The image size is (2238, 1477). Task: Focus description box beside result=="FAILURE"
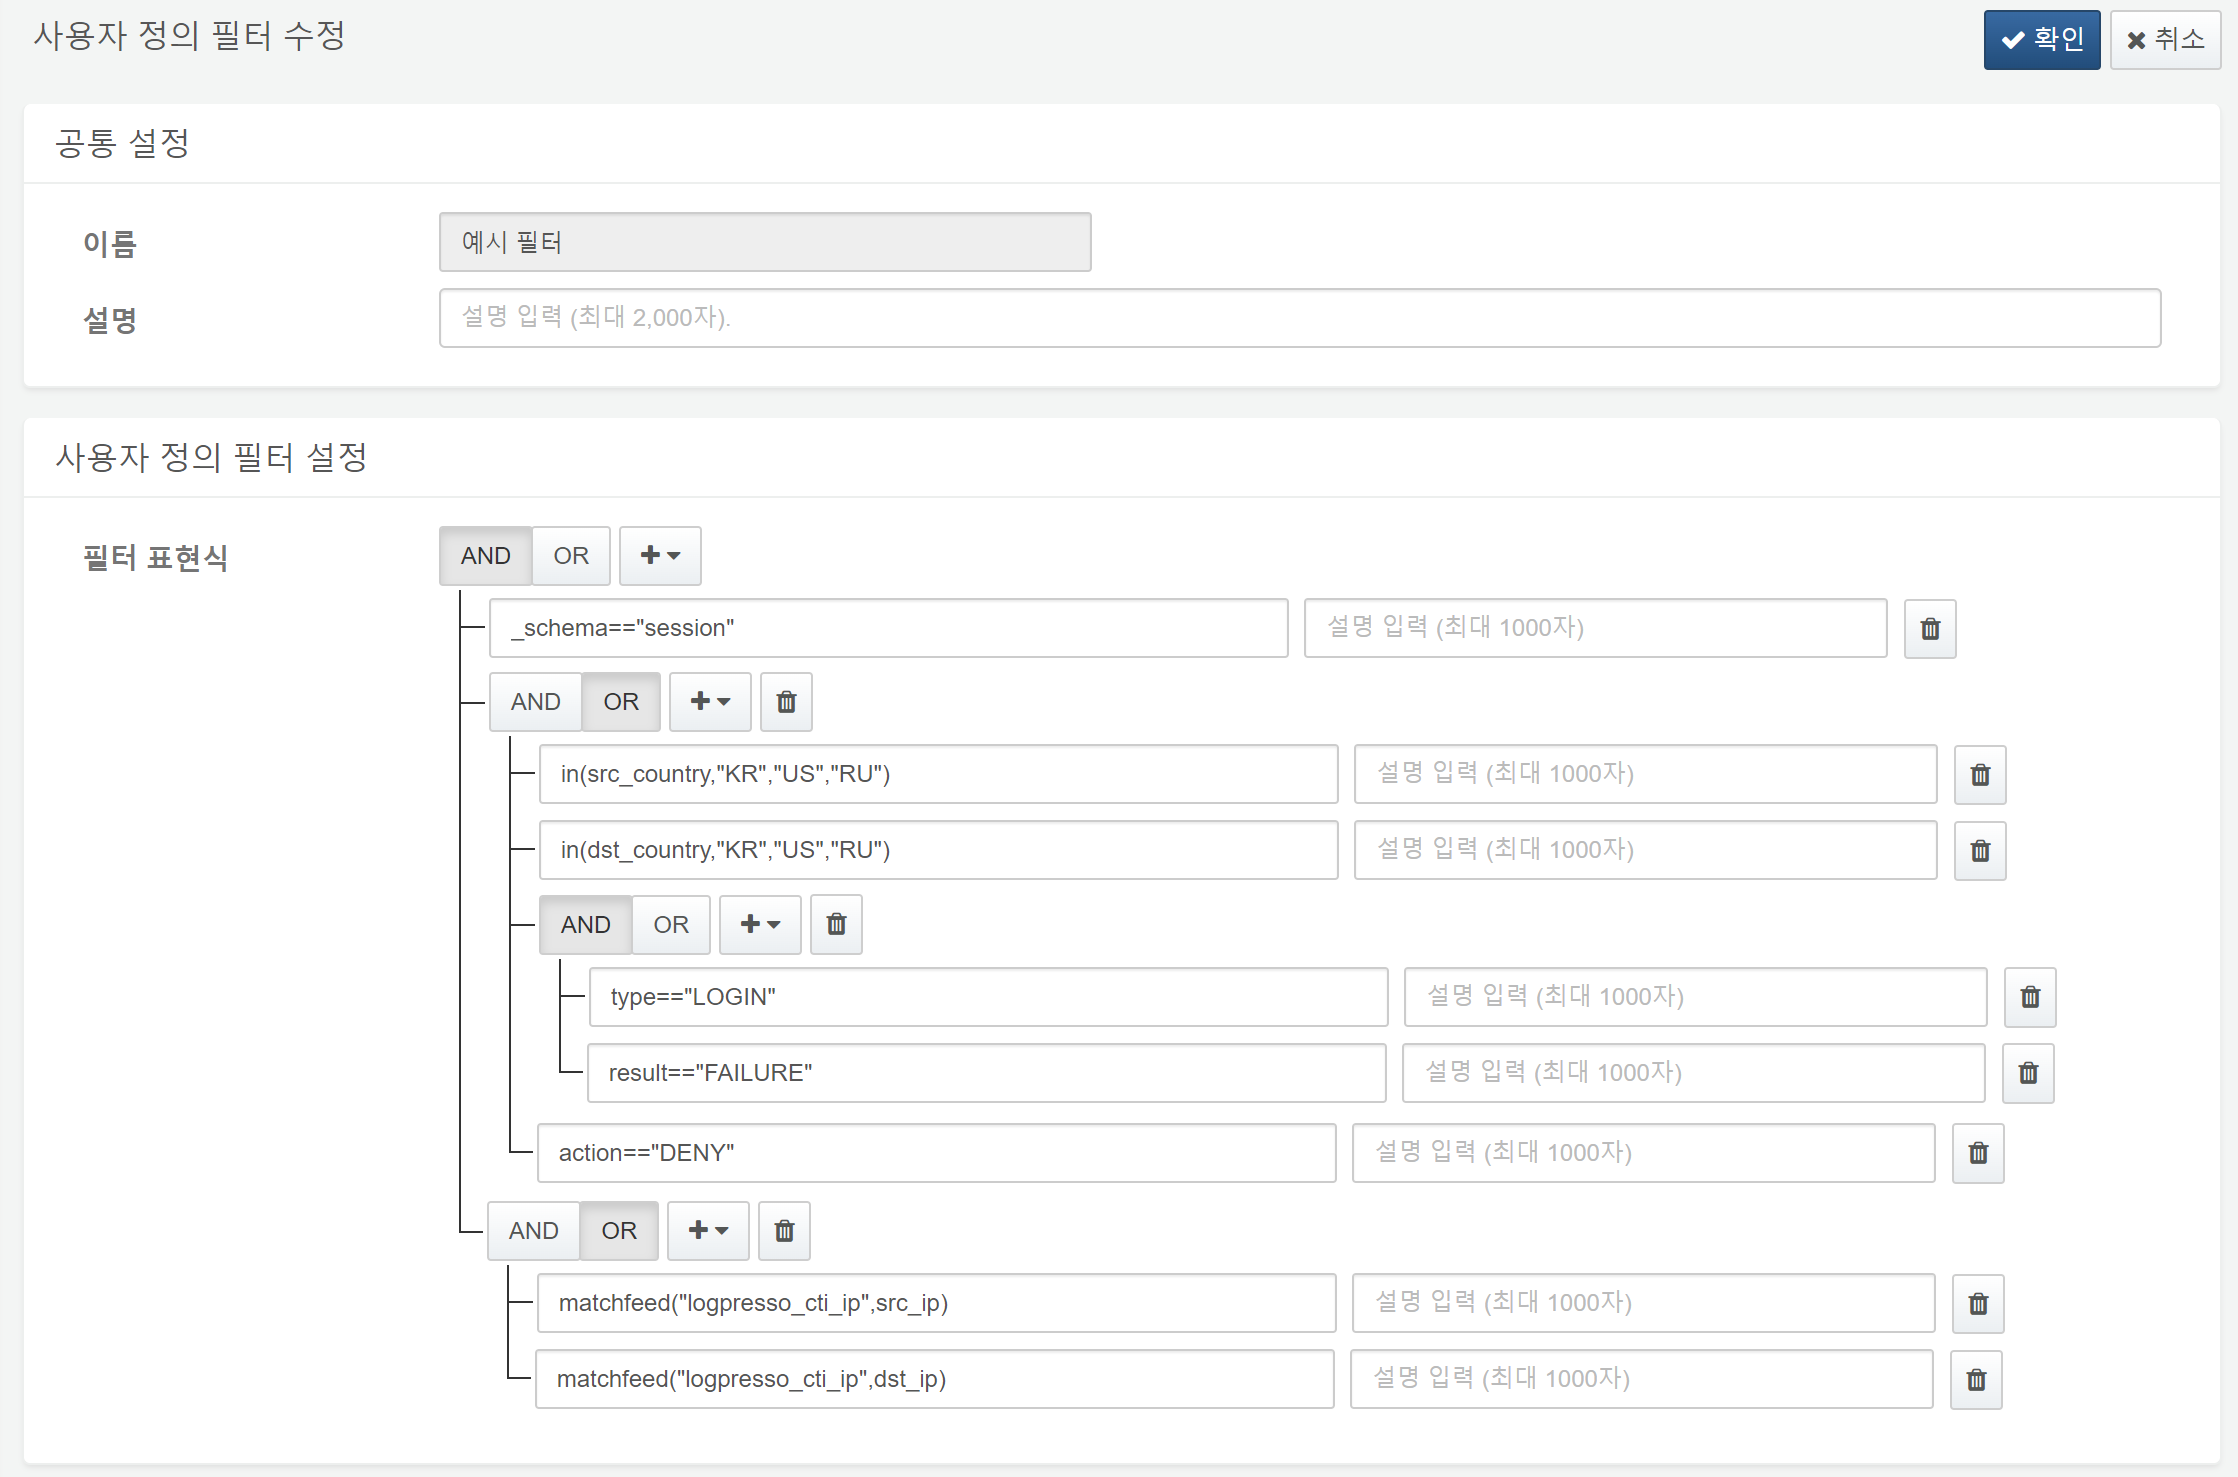(1694, 1073)
